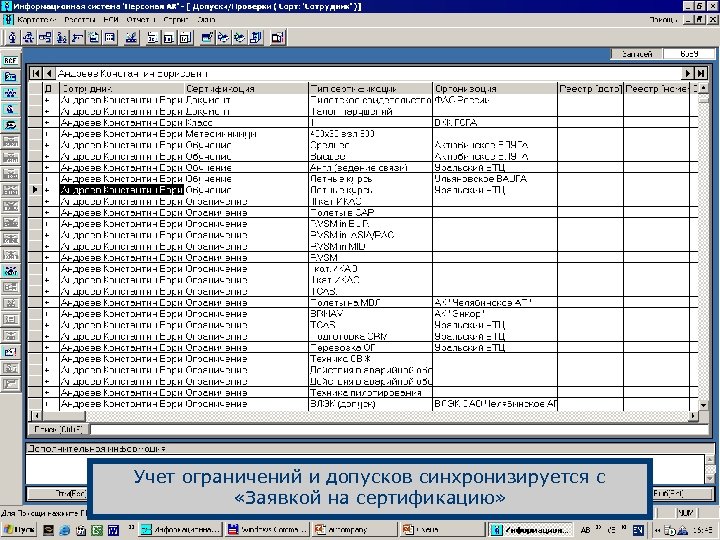The image size is (720, 540).
Task: Go to the first record
Action: (36, 73)
